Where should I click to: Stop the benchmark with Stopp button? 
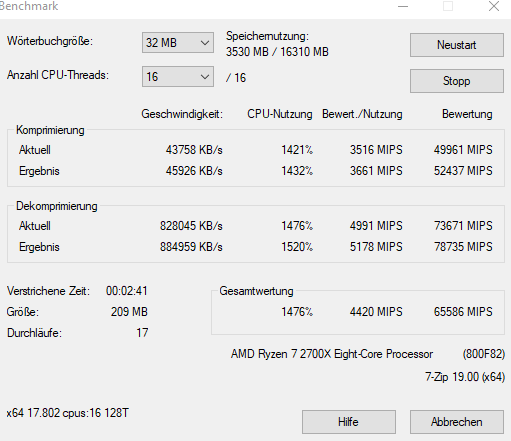click(457, 81)
